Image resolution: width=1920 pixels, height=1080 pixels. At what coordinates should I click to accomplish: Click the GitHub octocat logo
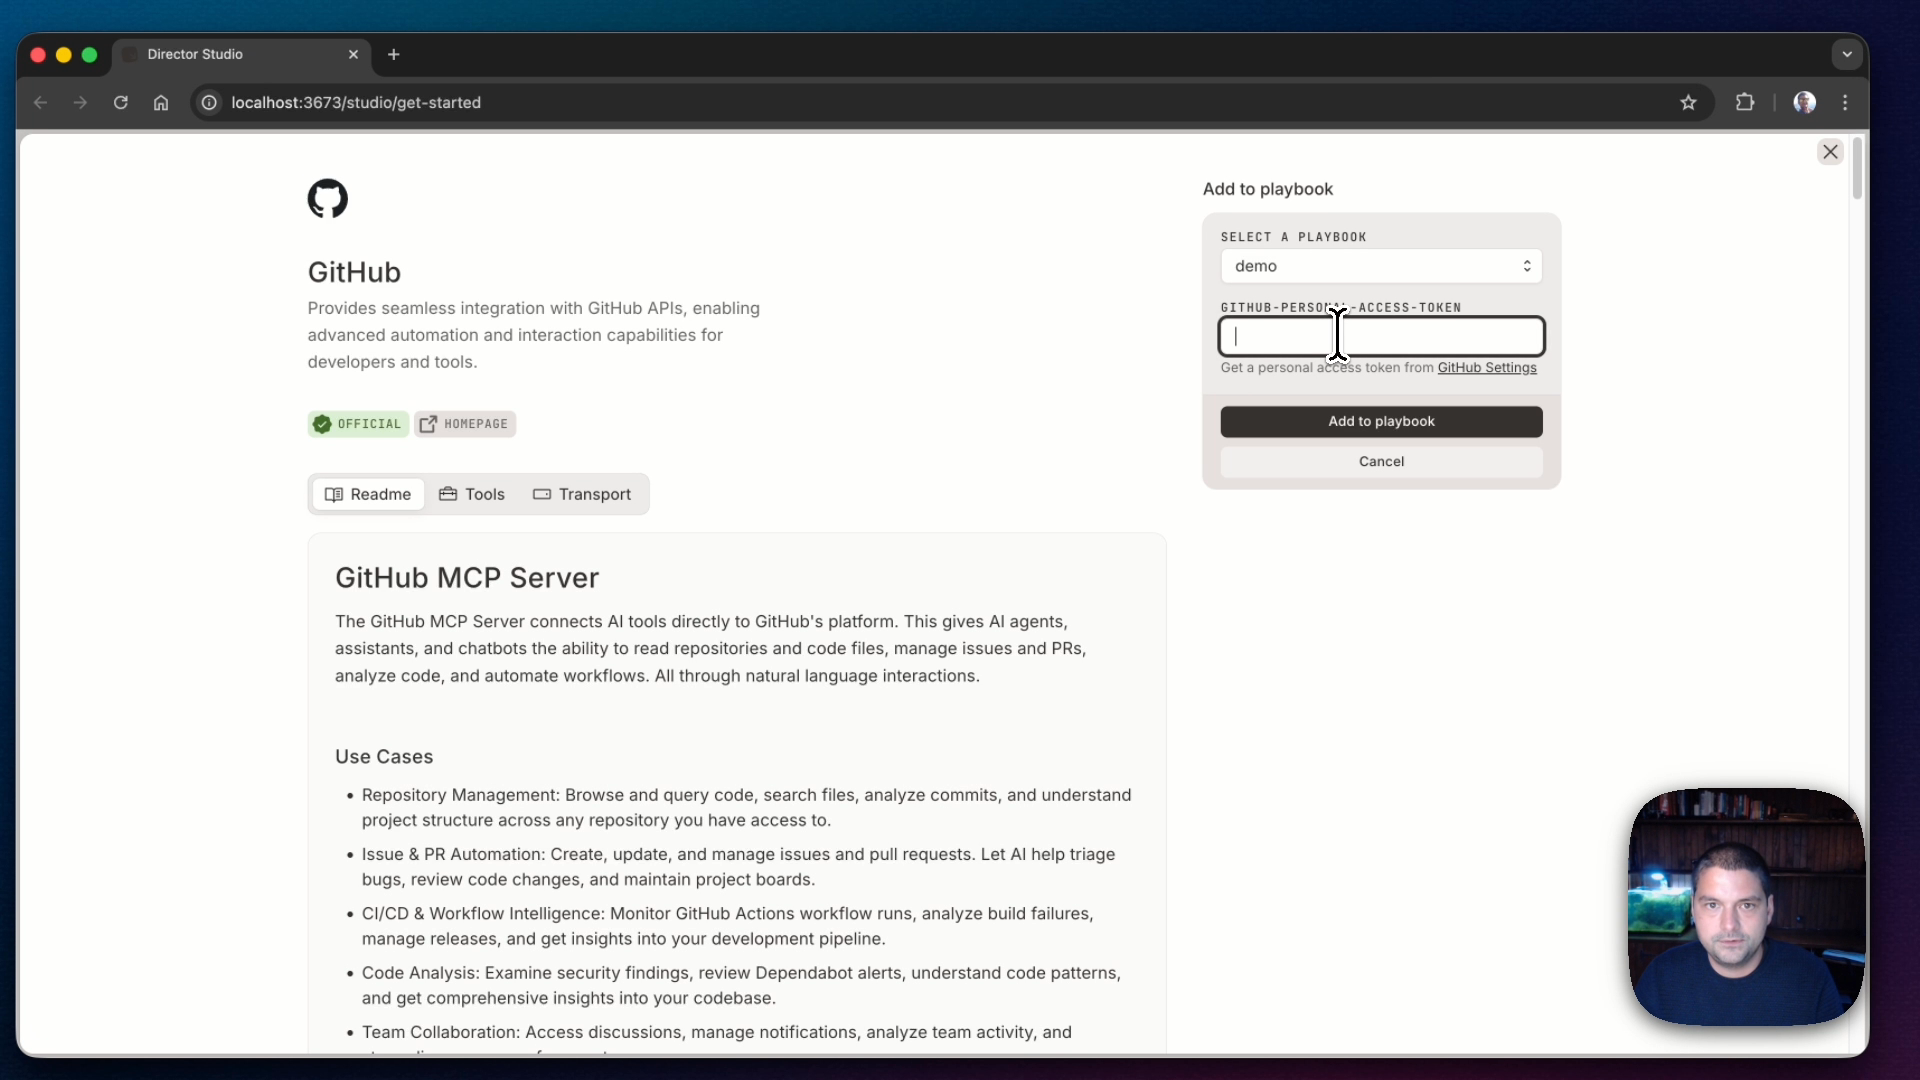click(x=327, y=198)
